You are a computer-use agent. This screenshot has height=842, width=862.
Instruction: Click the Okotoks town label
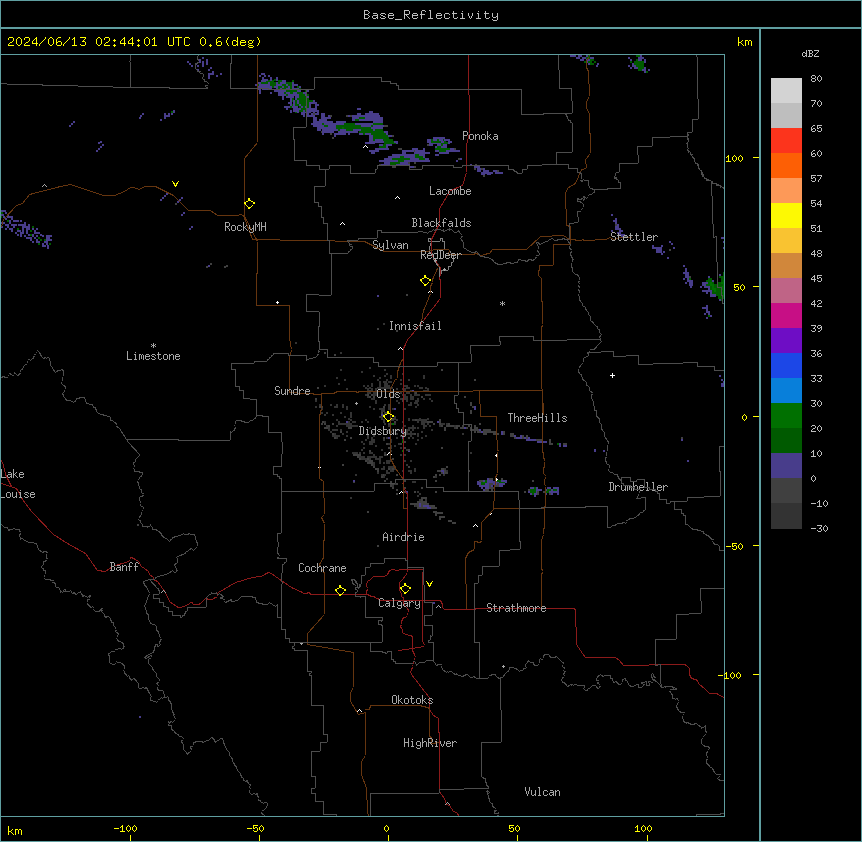(x=412, y=700)
